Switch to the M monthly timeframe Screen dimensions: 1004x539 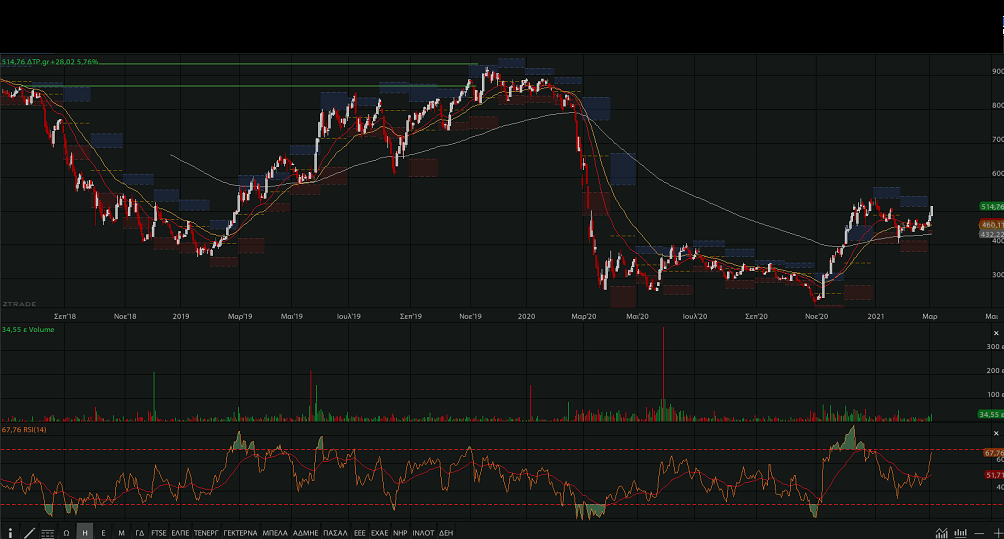click(121, 533)
